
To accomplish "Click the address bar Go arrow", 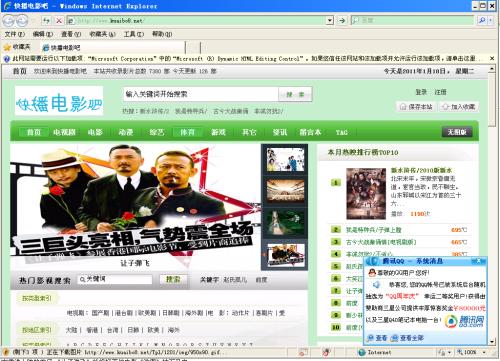I will (342, 21).
